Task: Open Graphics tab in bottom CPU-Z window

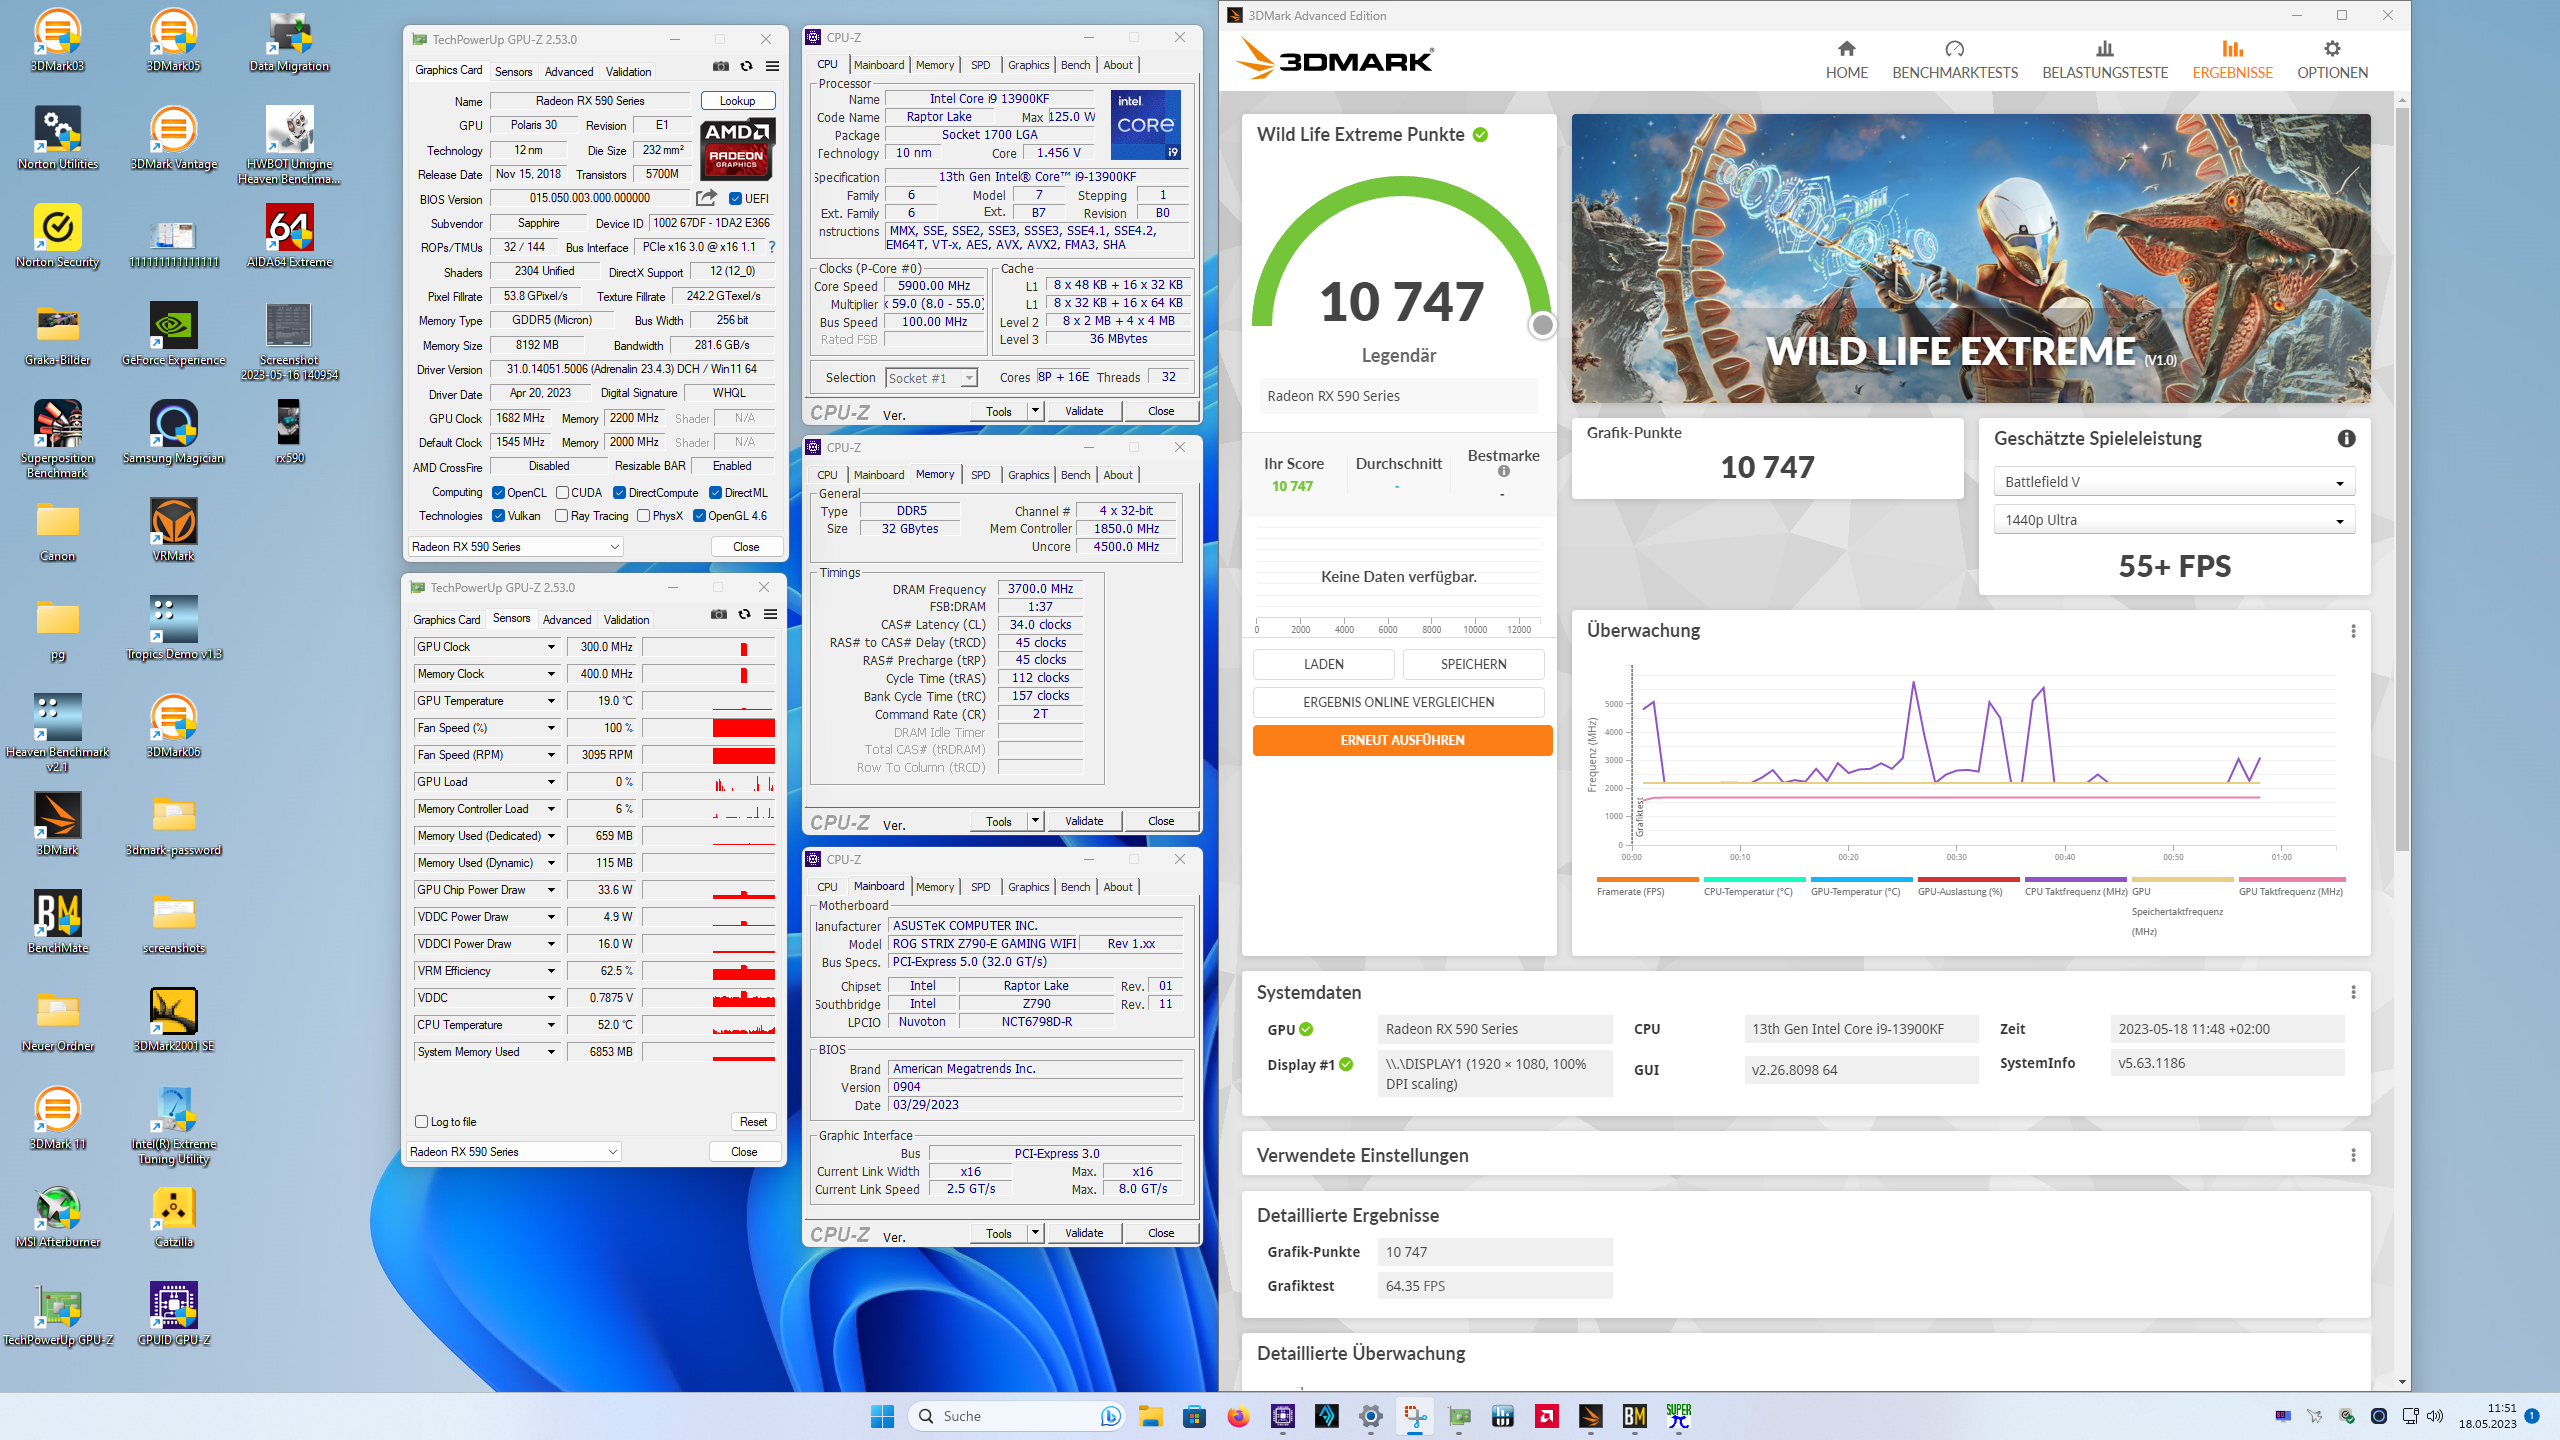Action: click(1028, 887)
